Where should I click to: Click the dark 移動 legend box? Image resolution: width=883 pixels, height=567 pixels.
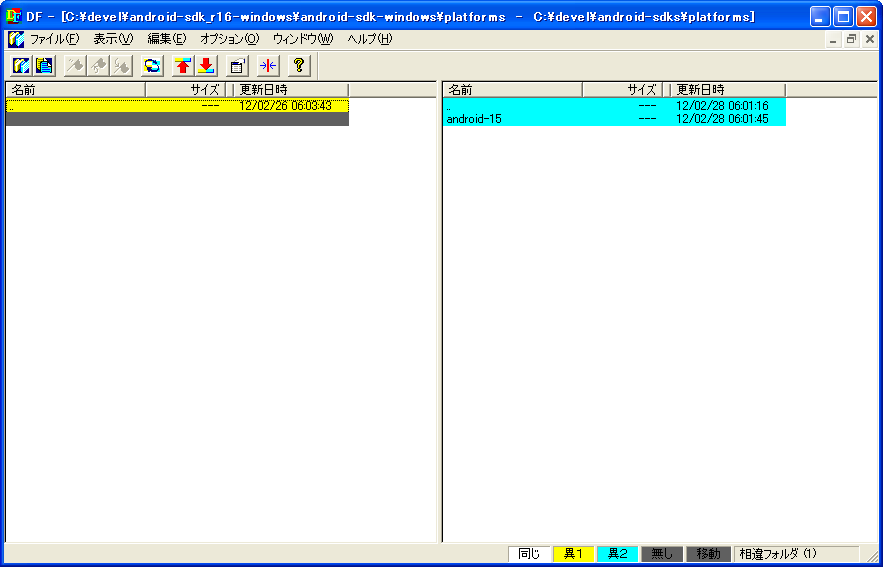[x=708, y=554]
